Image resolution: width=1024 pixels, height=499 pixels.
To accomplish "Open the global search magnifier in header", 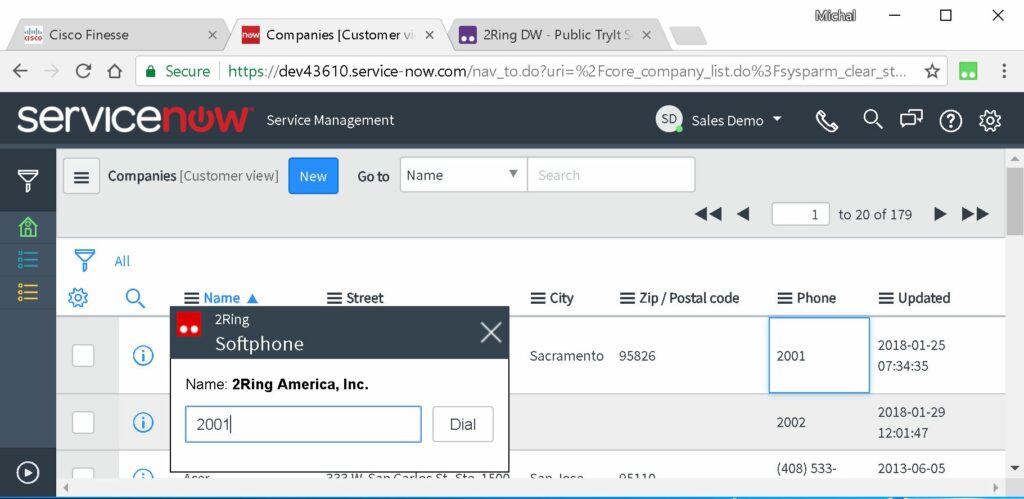I will tap(872, 120).
